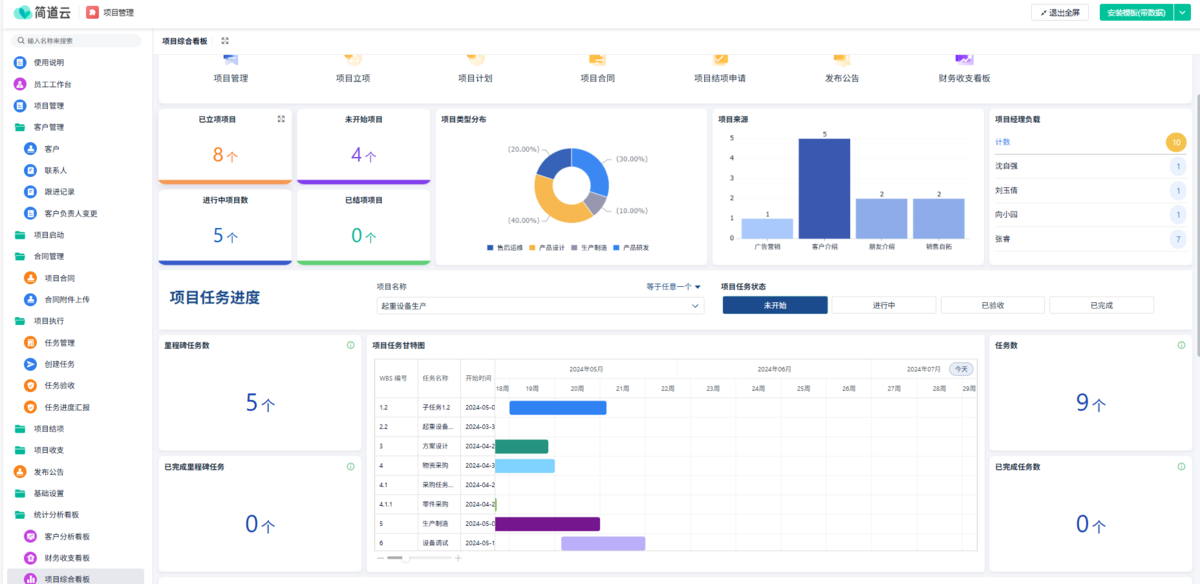
Task: Select the 已完成 task status filter
Action: [1101, 305]
